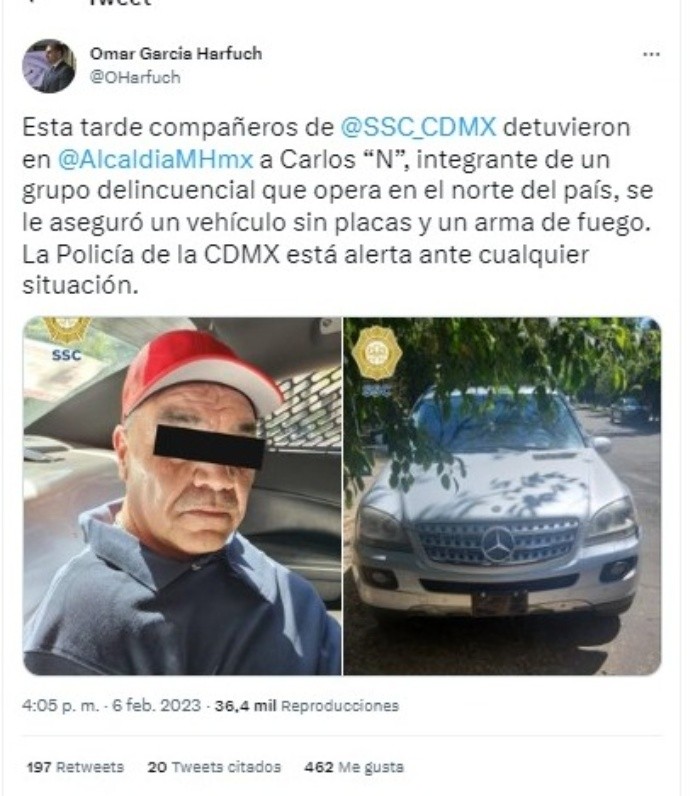Open Omar Garcia Harfuch's profile avatar
Screen dimensions: 700x796
49,66
